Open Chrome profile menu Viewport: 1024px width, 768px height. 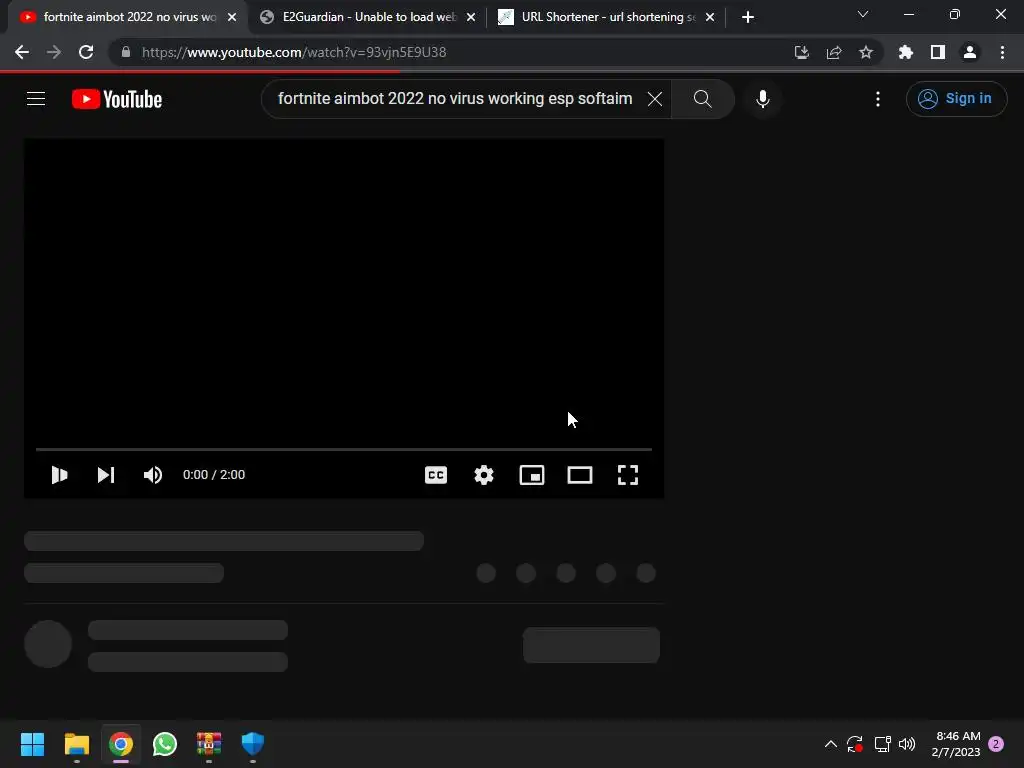970,52
